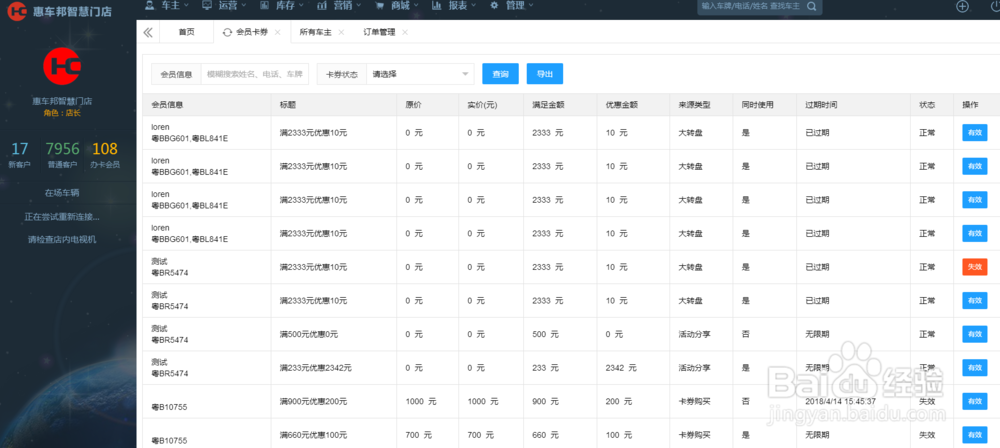Click the 角色：店长 label

(62, 113)
